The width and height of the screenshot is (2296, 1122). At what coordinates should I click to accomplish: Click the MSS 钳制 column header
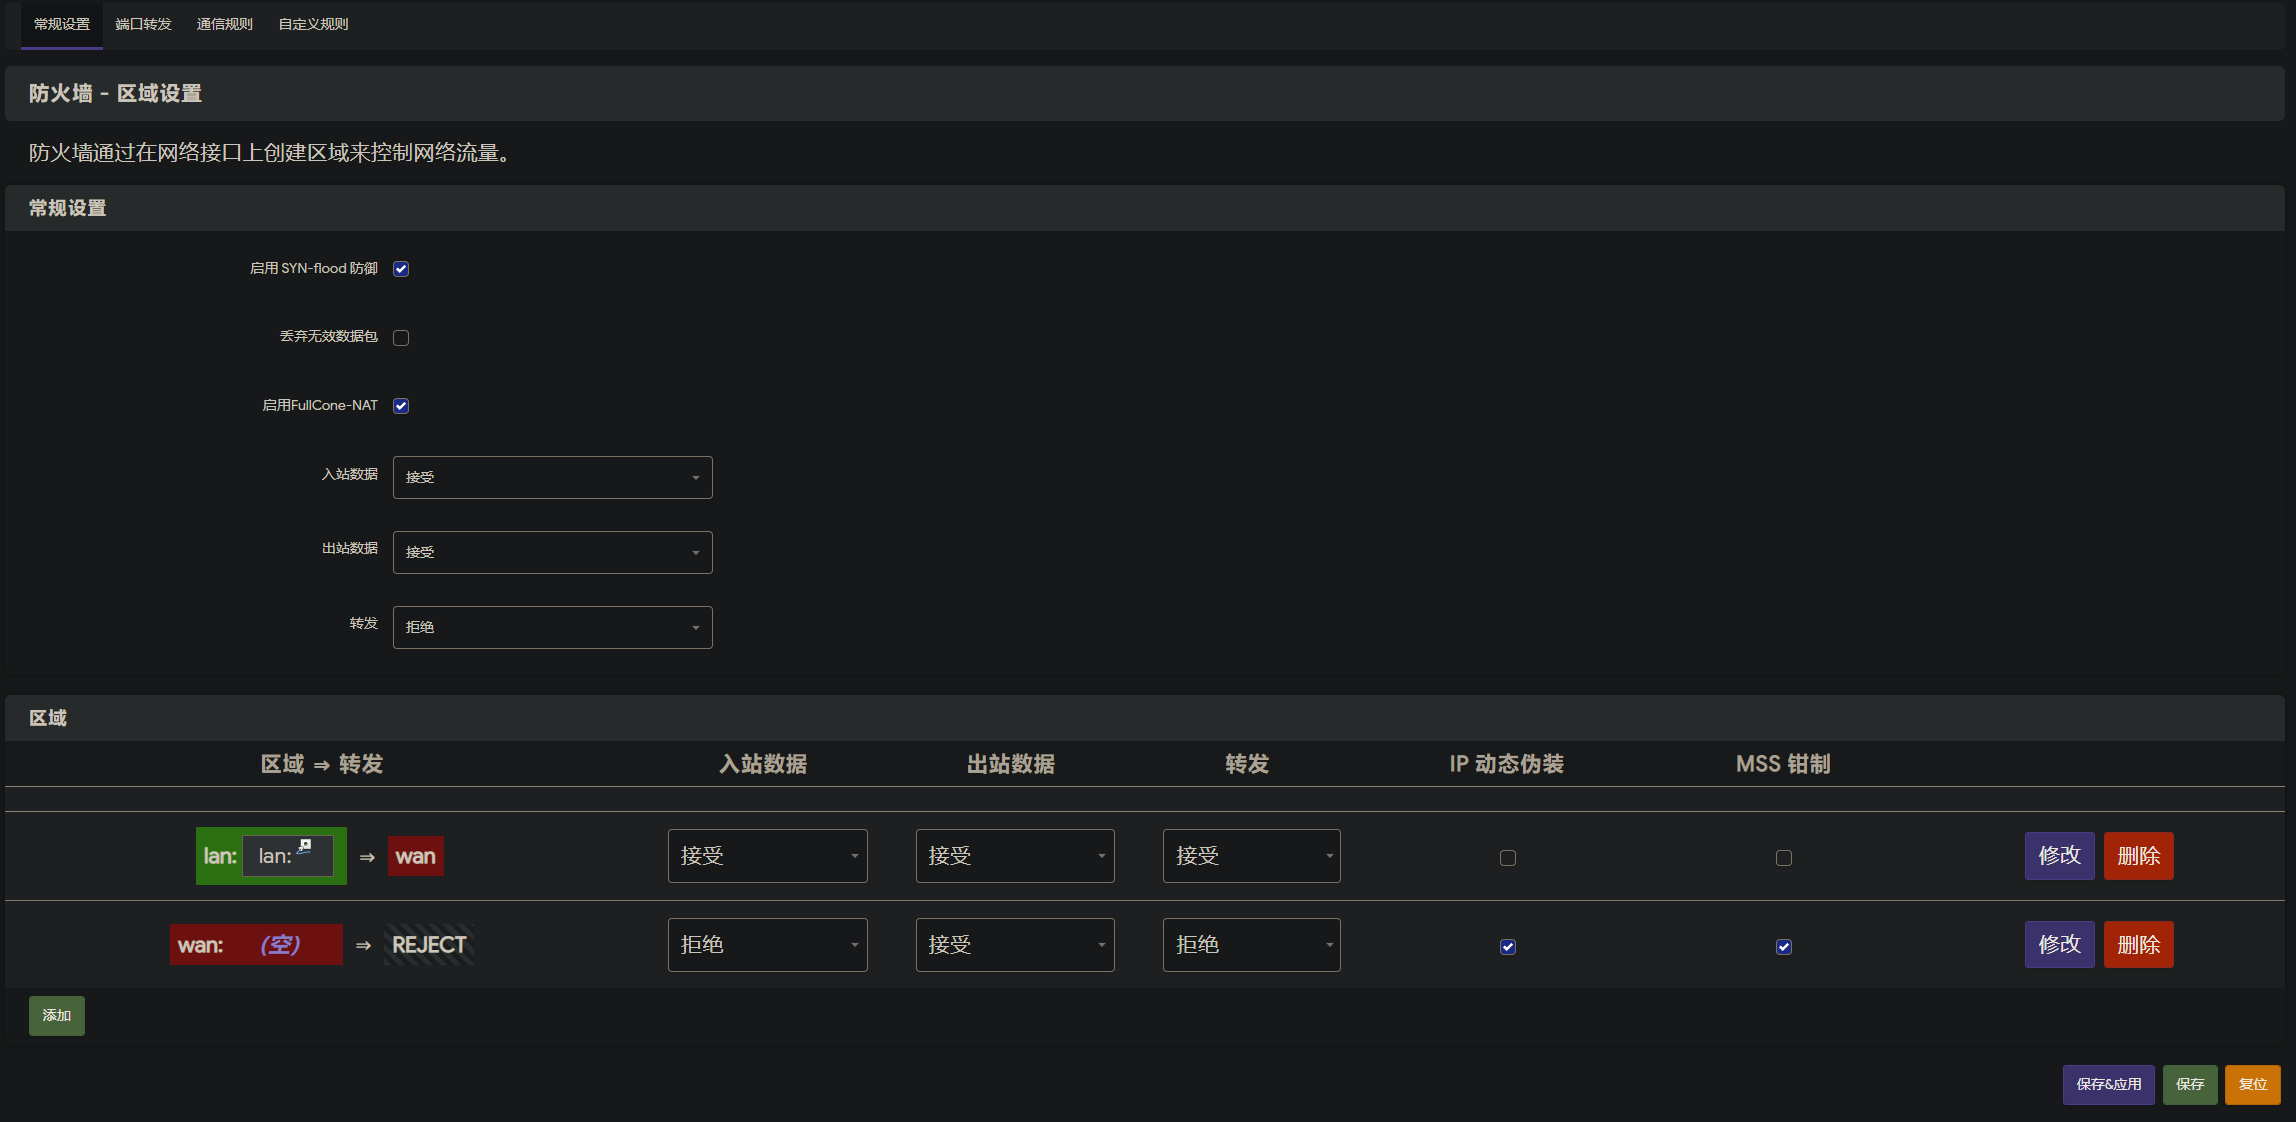click(1783, 765)
